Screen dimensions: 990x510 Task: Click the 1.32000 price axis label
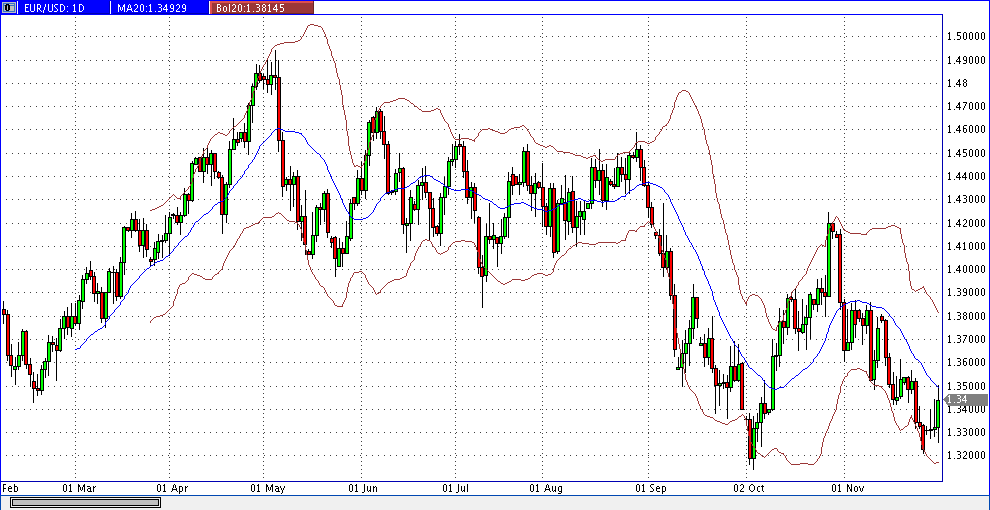point(966,456)
